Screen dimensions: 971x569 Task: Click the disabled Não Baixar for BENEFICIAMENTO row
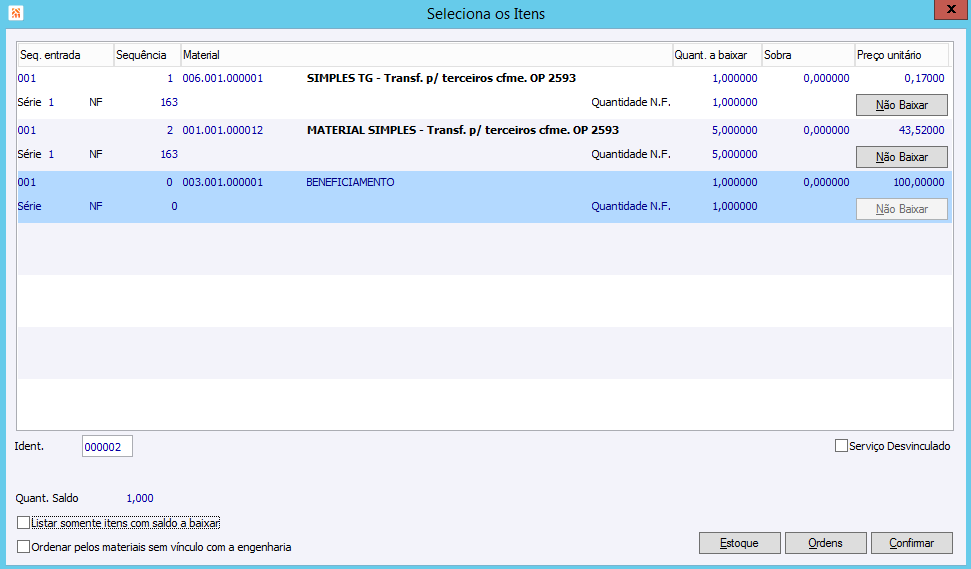tap(902, 209)
